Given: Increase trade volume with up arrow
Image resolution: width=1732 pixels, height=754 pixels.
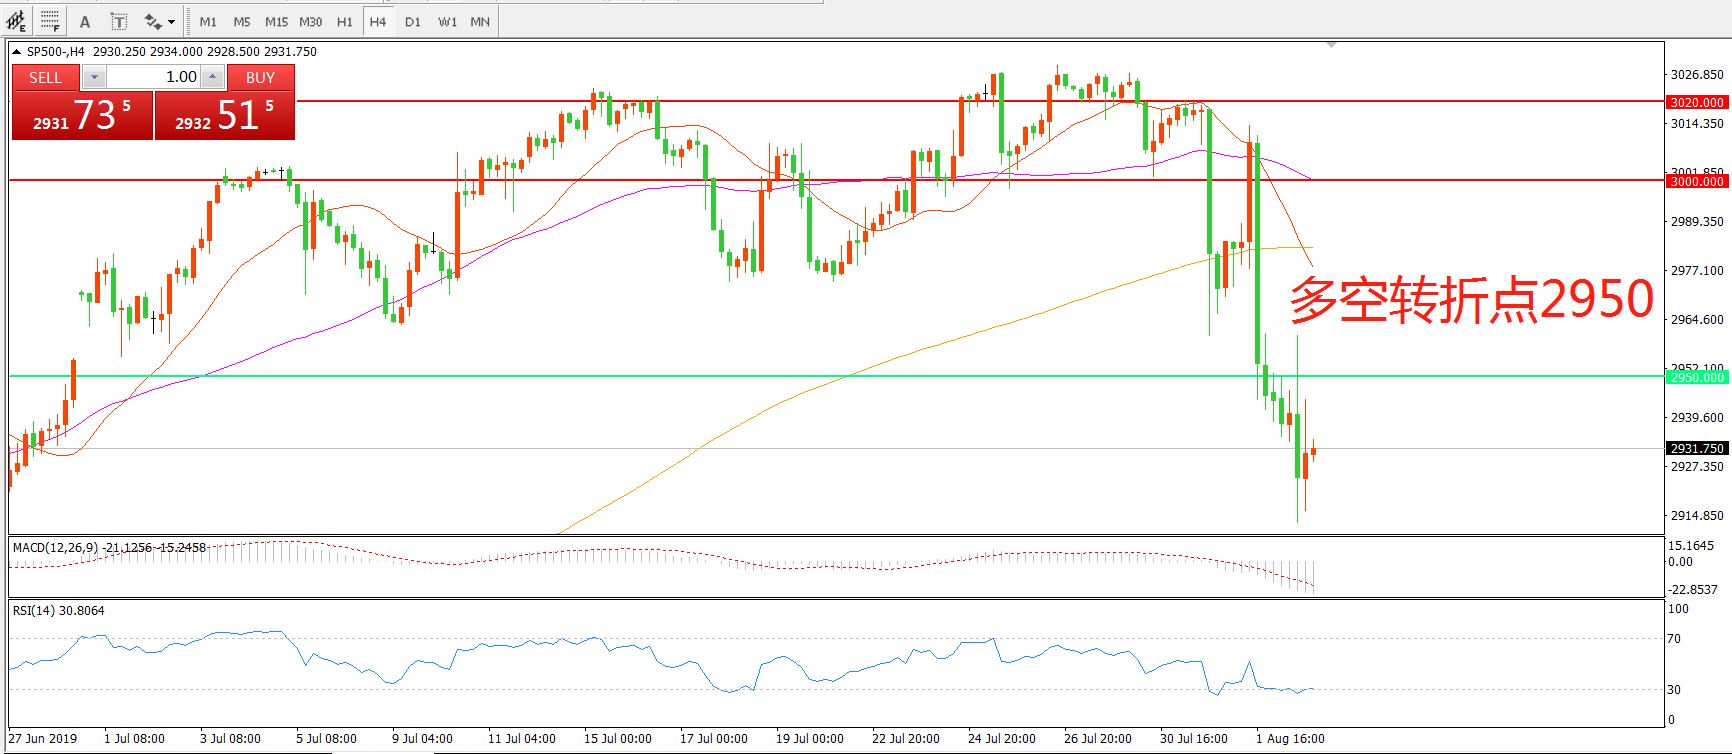Looking at the screenshot, I should [x=212, y=77].
